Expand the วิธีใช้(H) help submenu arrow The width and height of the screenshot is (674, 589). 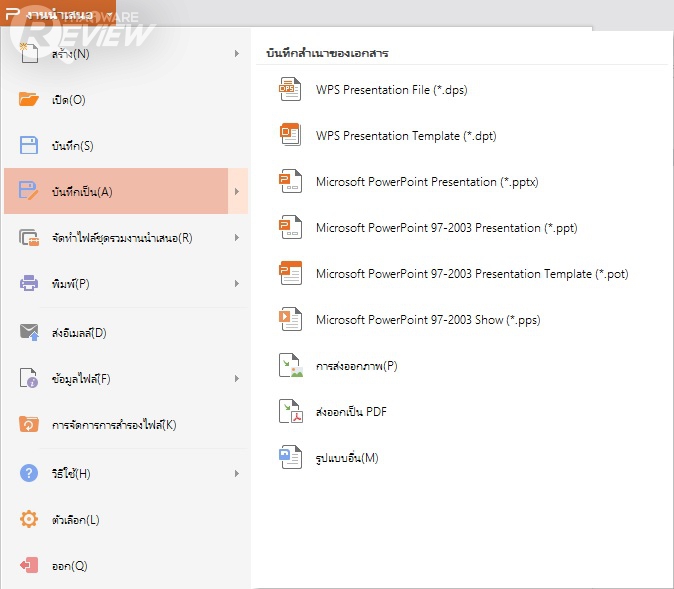[237, 473]
